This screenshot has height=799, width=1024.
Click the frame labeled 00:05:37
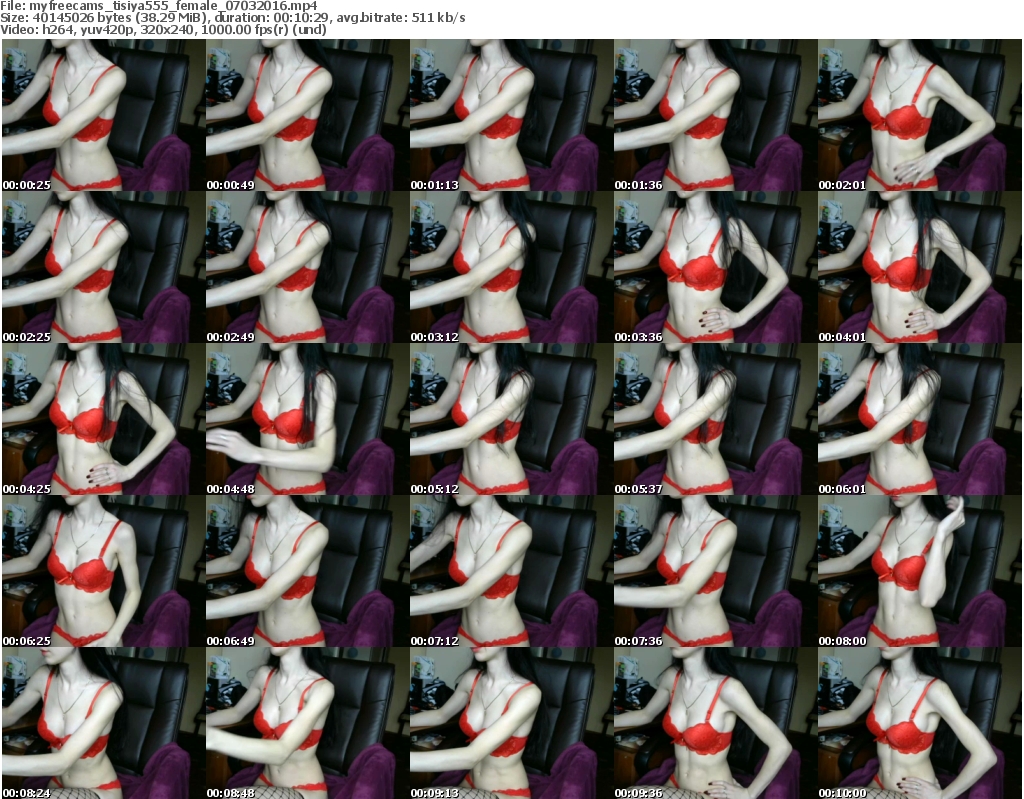click(715, 419)
